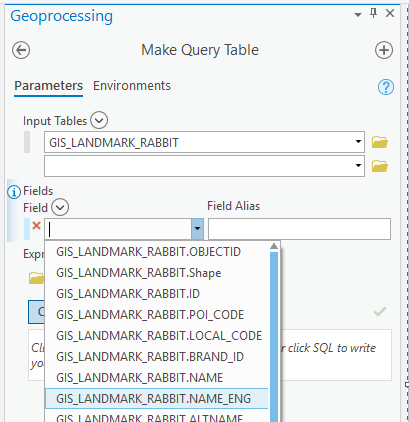This screenshot has height=422, width=409.
Task: Click the plus icon beside Make Query Table
Action: [384, 50]
